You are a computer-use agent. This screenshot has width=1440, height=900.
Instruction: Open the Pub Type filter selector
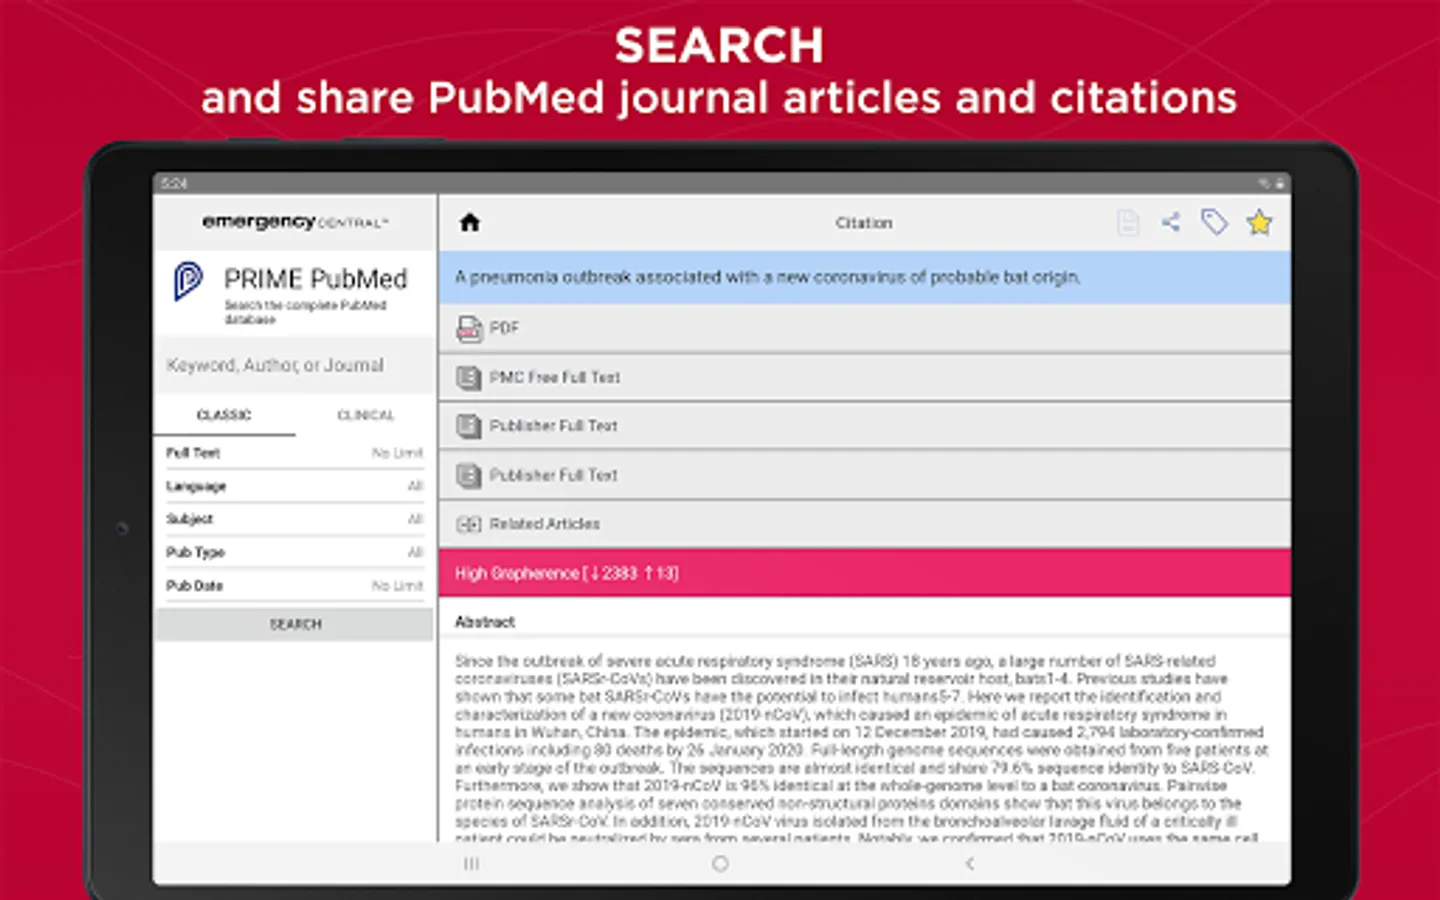295,552
